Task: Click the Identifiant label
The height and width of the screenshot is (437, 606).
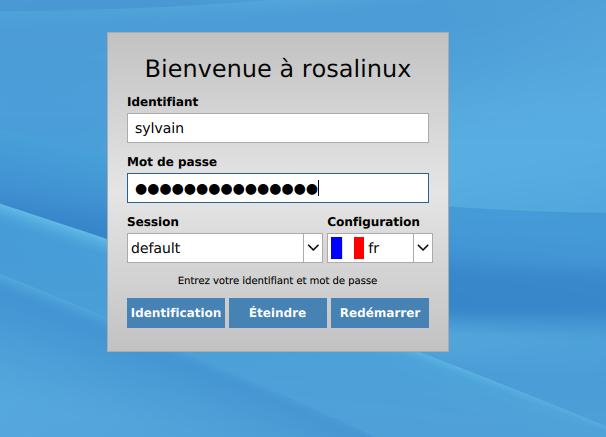Action: coord(162,102)
